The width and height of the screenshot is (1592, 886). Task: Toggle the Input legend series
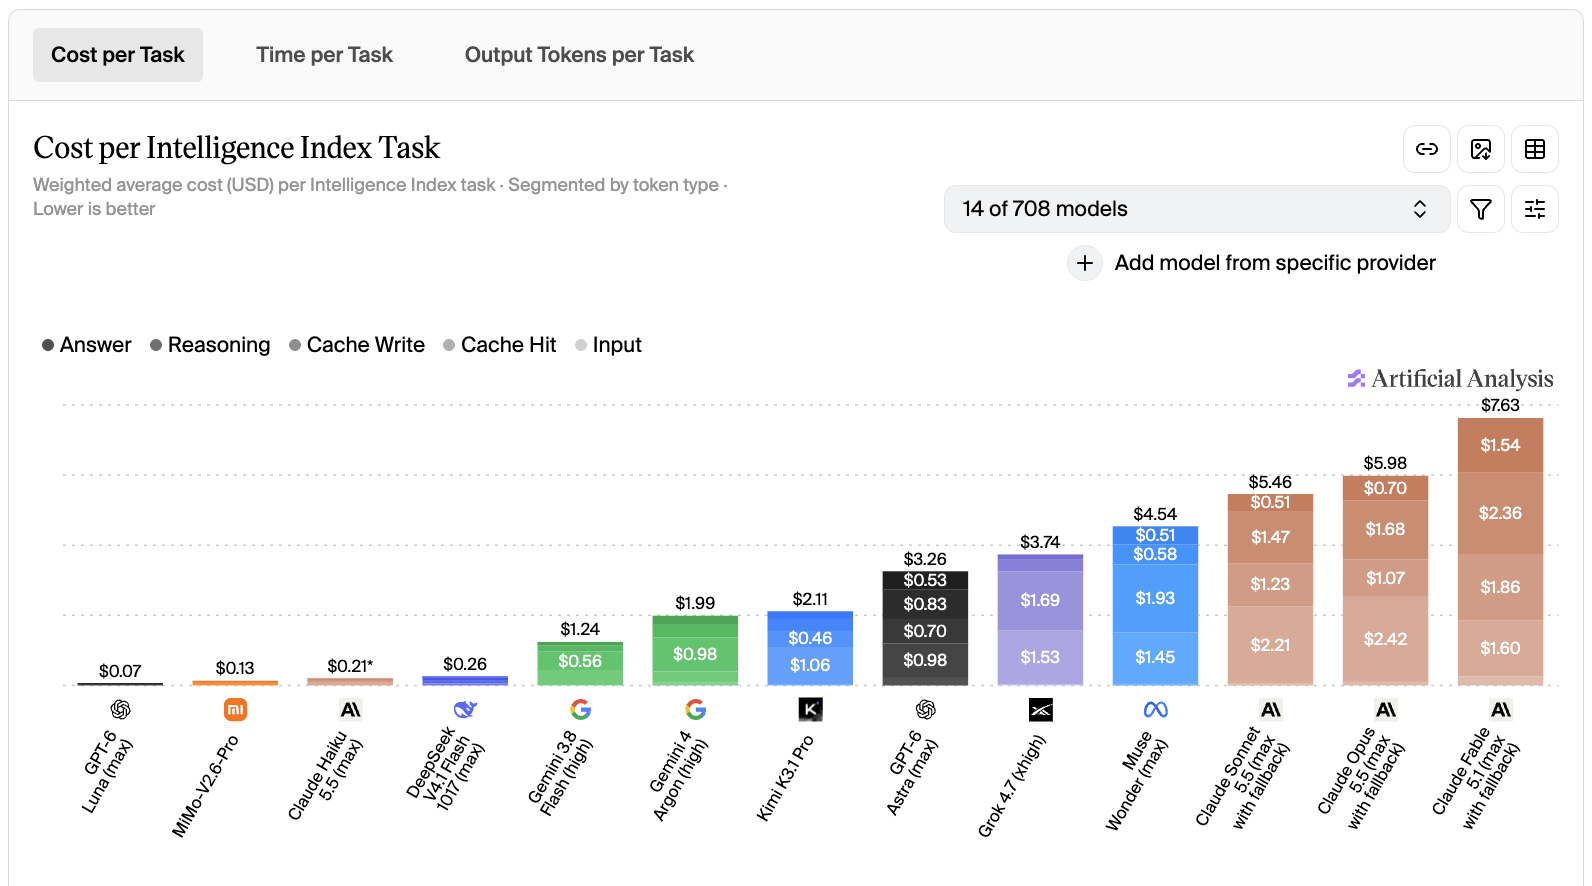click(608, 345)
